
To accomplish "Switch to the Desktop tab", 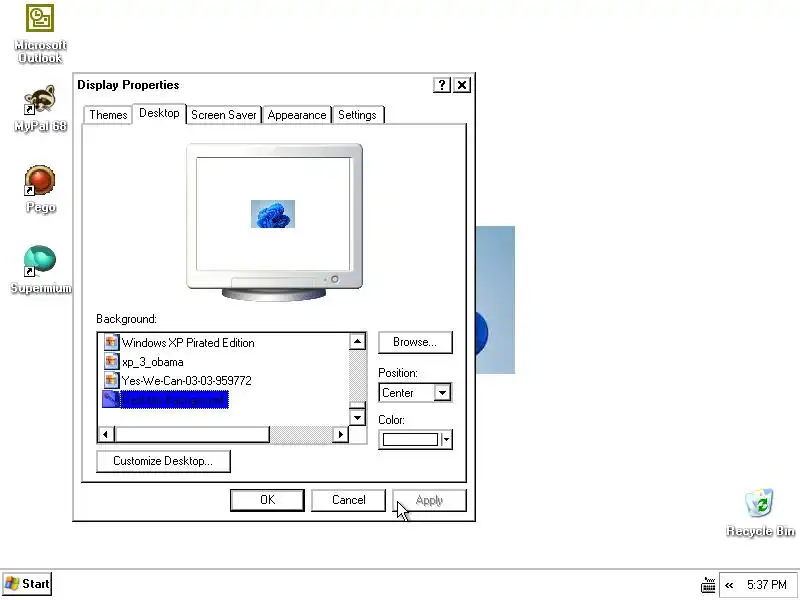I will [x=159, y=113].
